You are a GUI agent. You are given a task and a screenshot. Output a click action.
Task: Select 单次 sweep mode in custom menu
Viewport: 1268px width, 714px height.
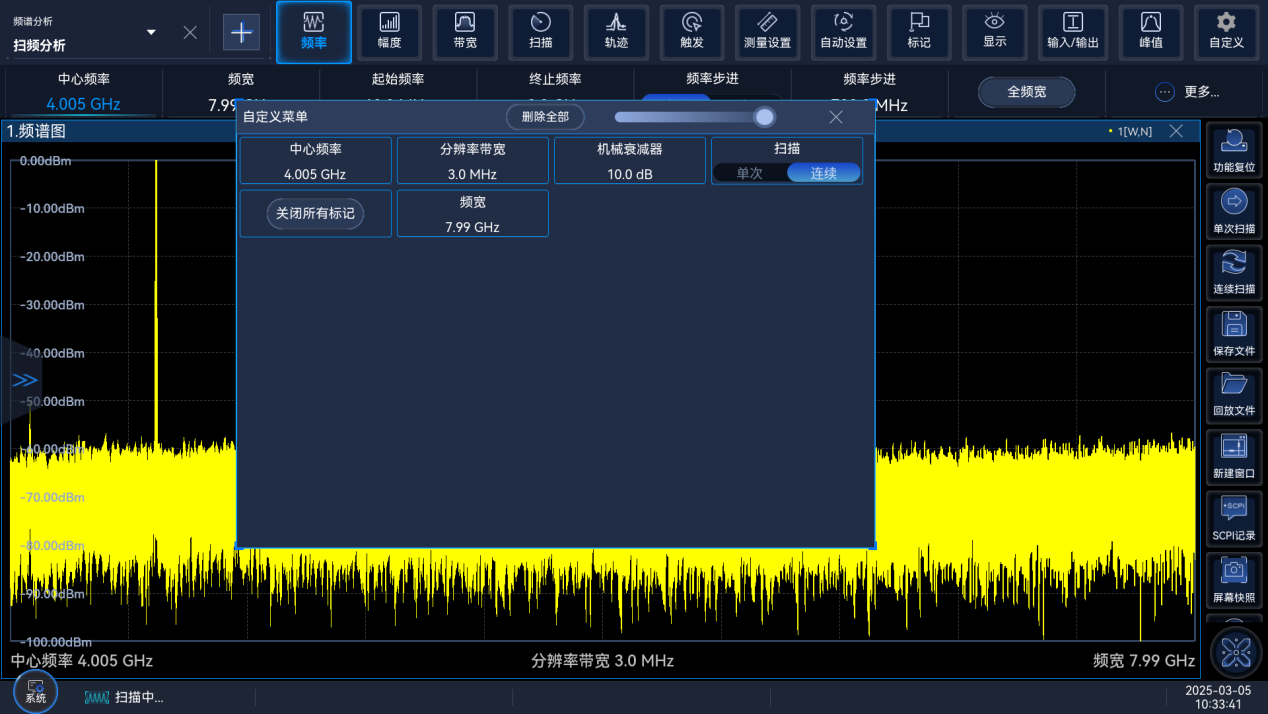[x=749, y=173]
